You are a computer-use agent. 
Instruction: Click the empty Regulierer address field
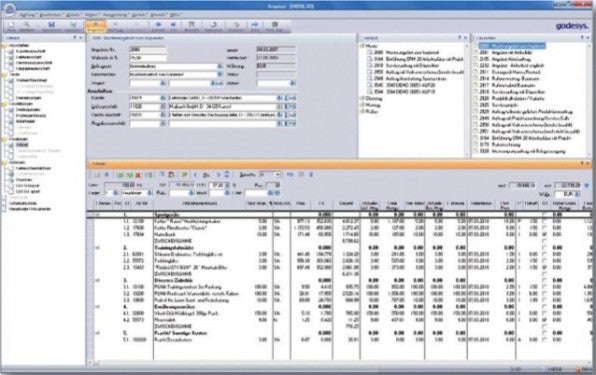click(222, 123)
